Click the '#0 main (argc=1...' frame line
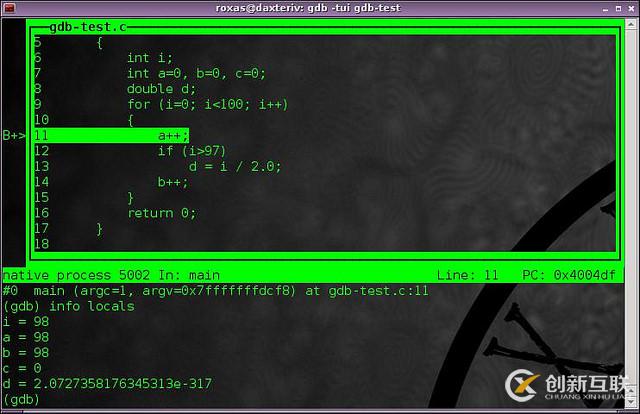Viewport: 640px width, 414px height. pyautogui.click(x=216, y=291)
